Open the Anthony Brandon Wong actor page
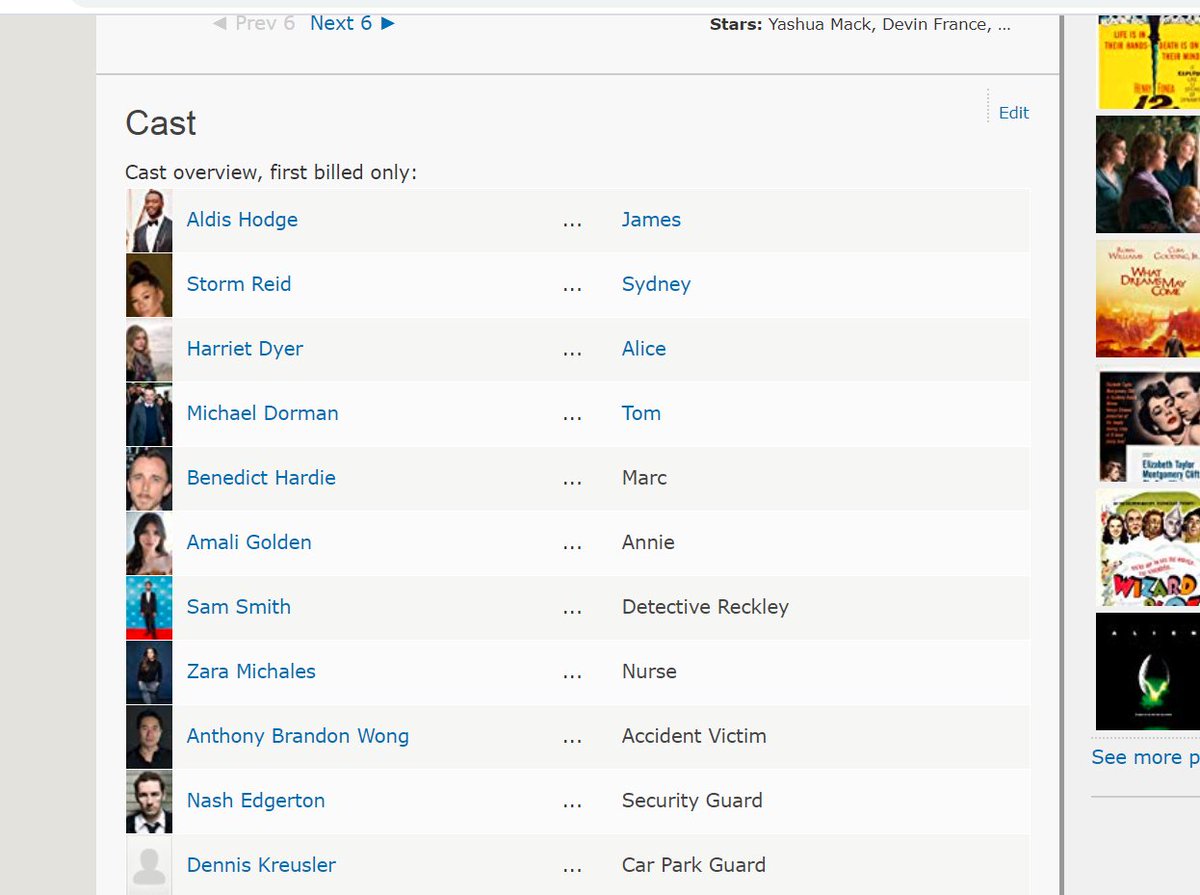This screenshot has width=1200, height=895. click(298, 736)
